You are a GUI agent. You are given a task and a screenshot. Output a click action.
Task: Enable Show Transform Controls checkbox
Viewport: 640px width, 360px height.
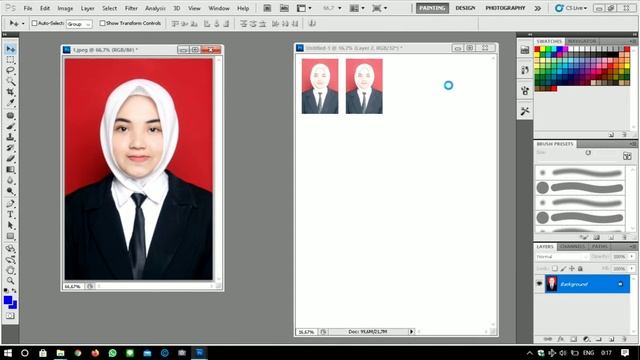(102, 23)
